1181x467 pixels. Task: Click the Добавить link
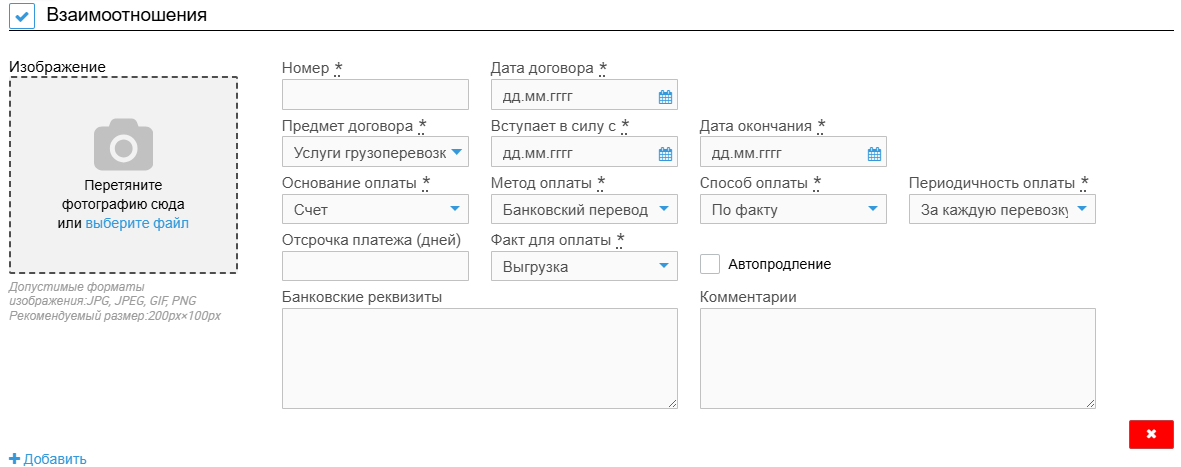tap(54, 459)
